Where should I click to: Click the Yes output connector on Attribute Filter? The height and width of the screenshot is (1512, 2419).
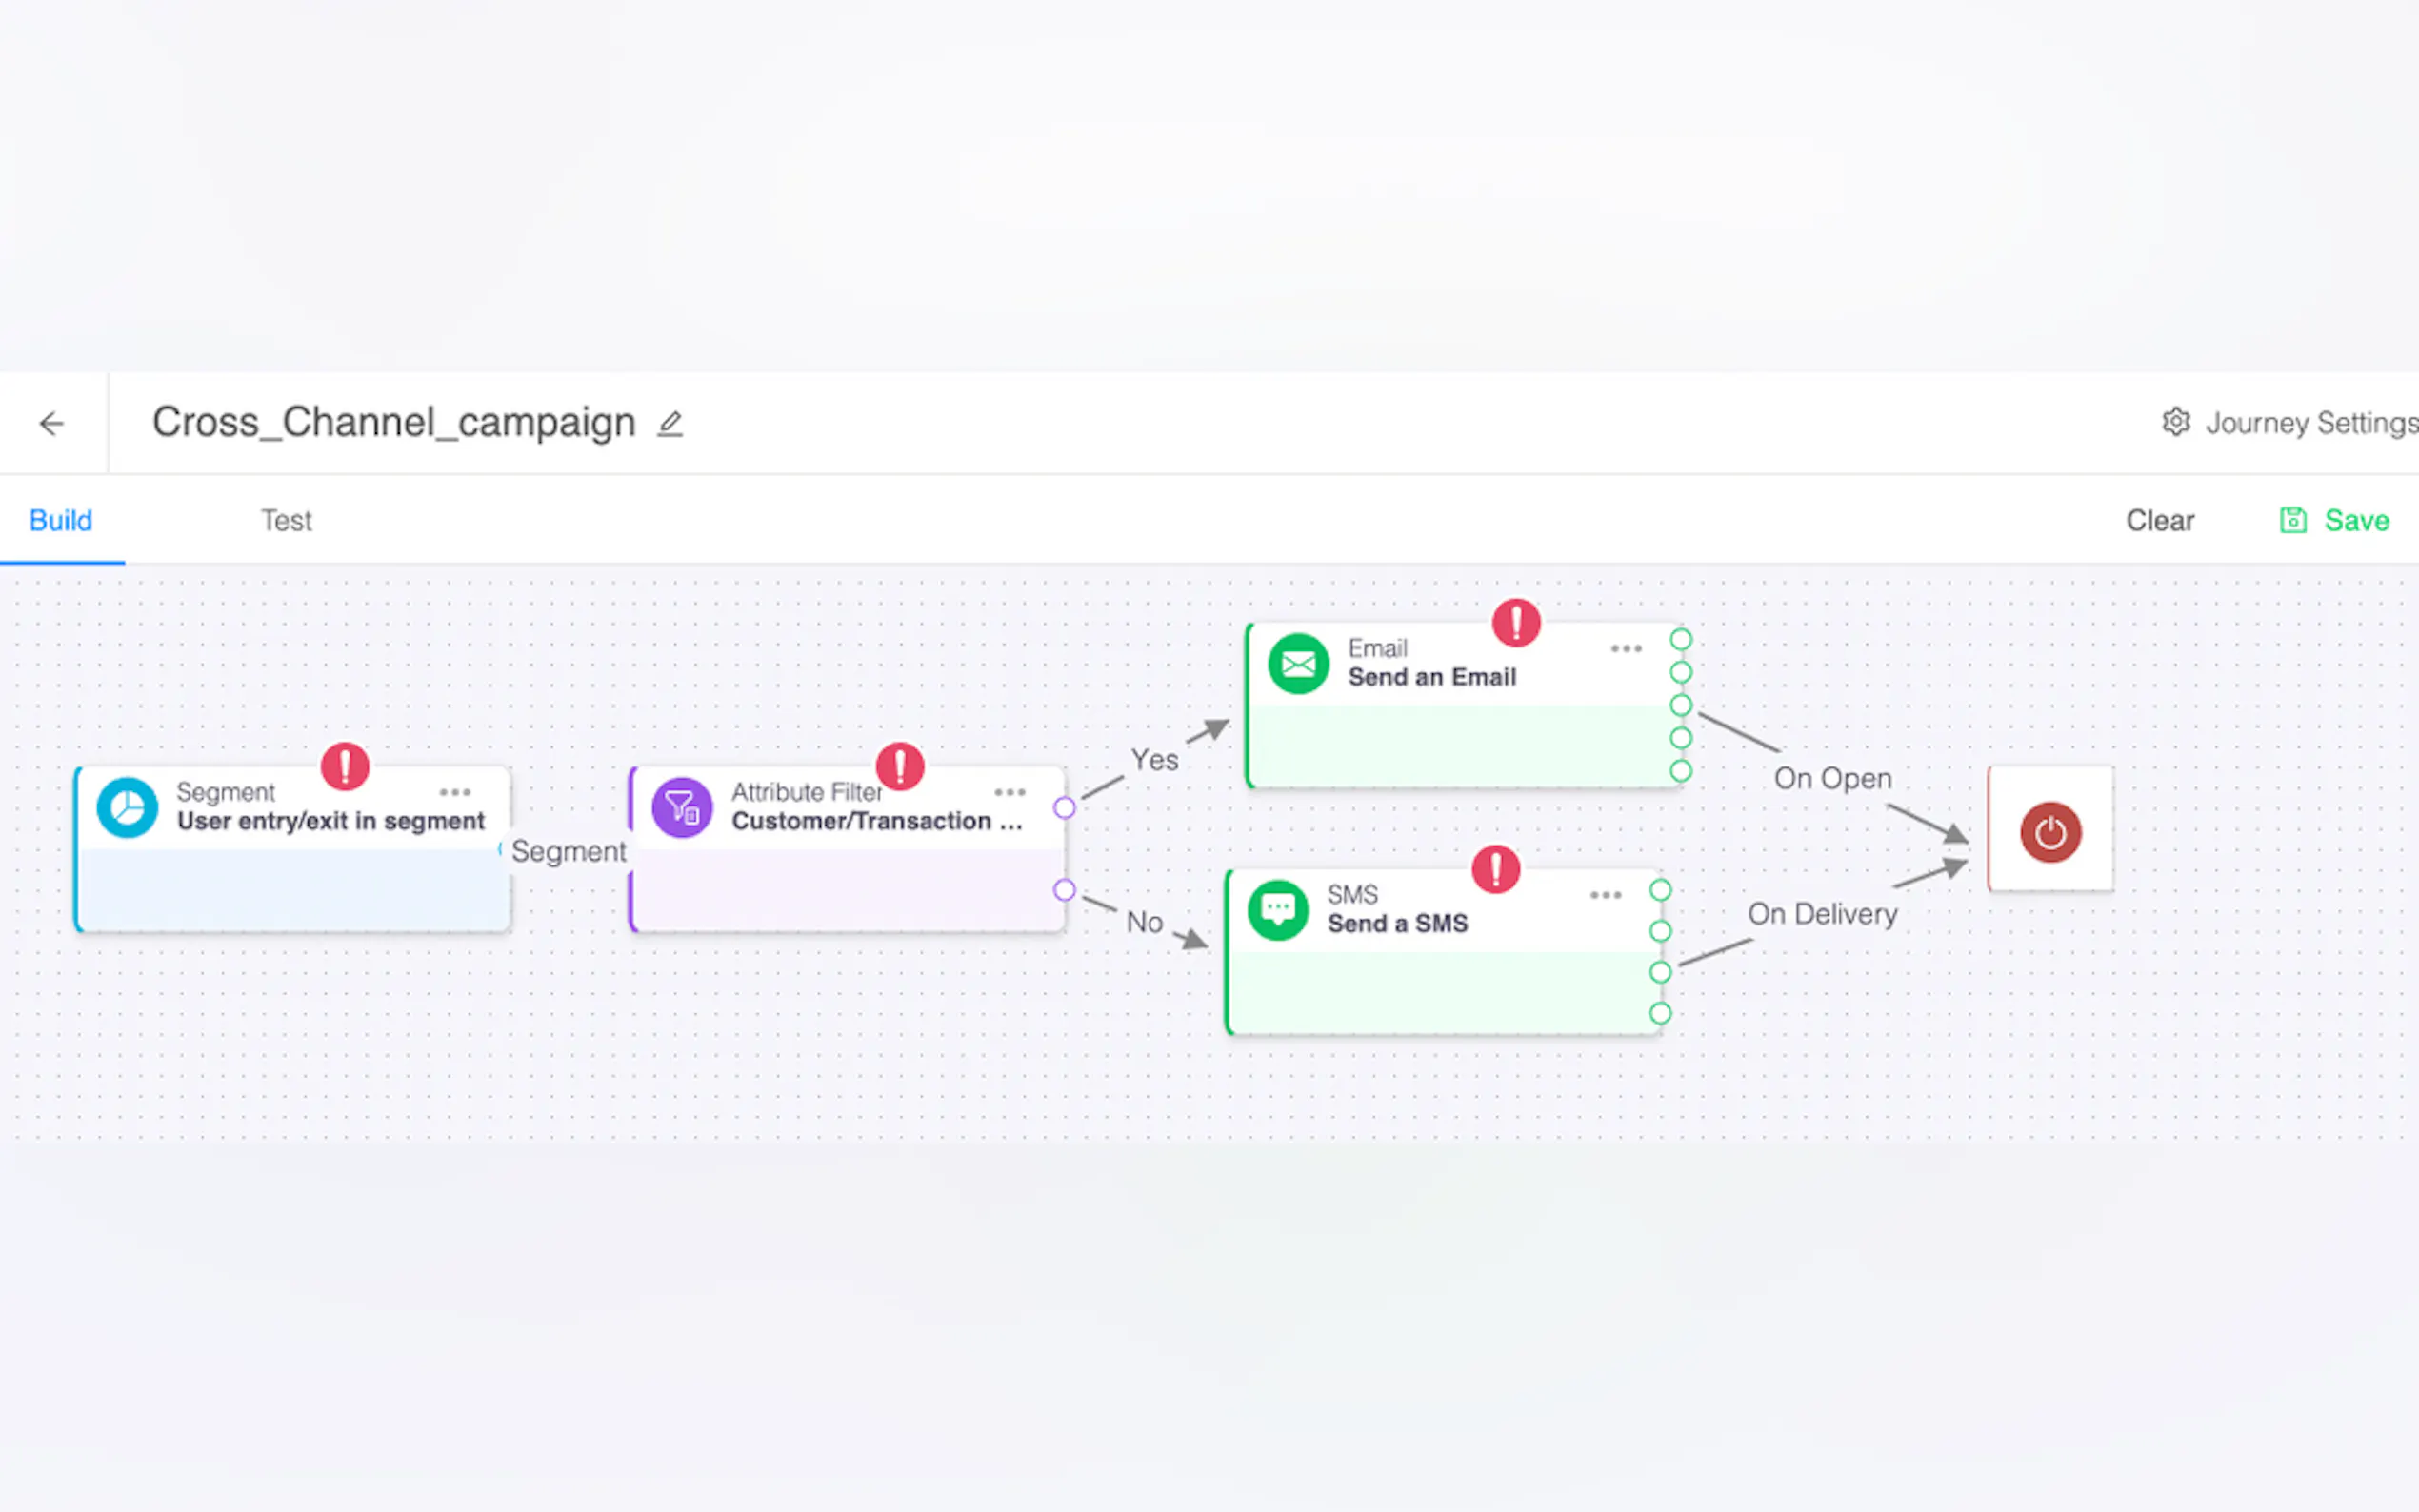1064,808
